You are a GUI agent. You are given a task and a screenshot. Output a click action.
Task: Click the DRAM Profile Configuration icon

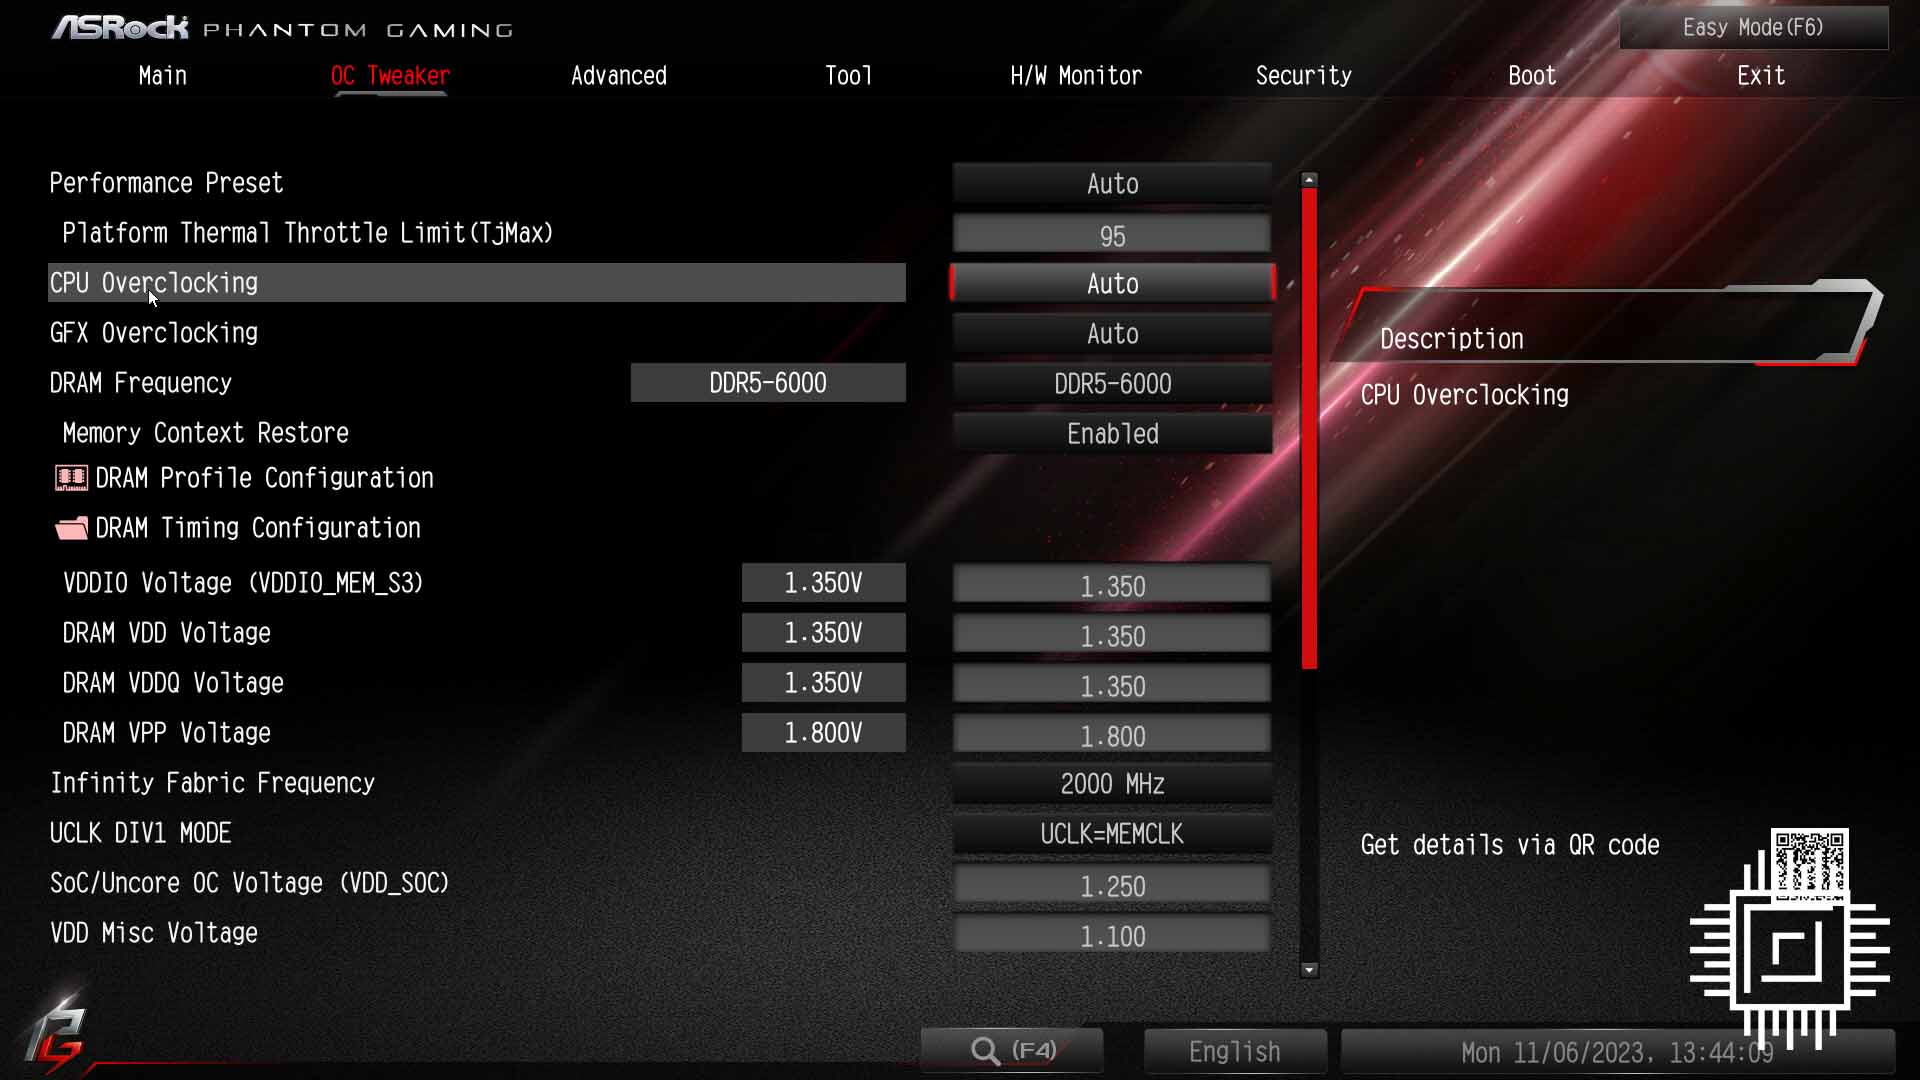[x=70, y=477]
